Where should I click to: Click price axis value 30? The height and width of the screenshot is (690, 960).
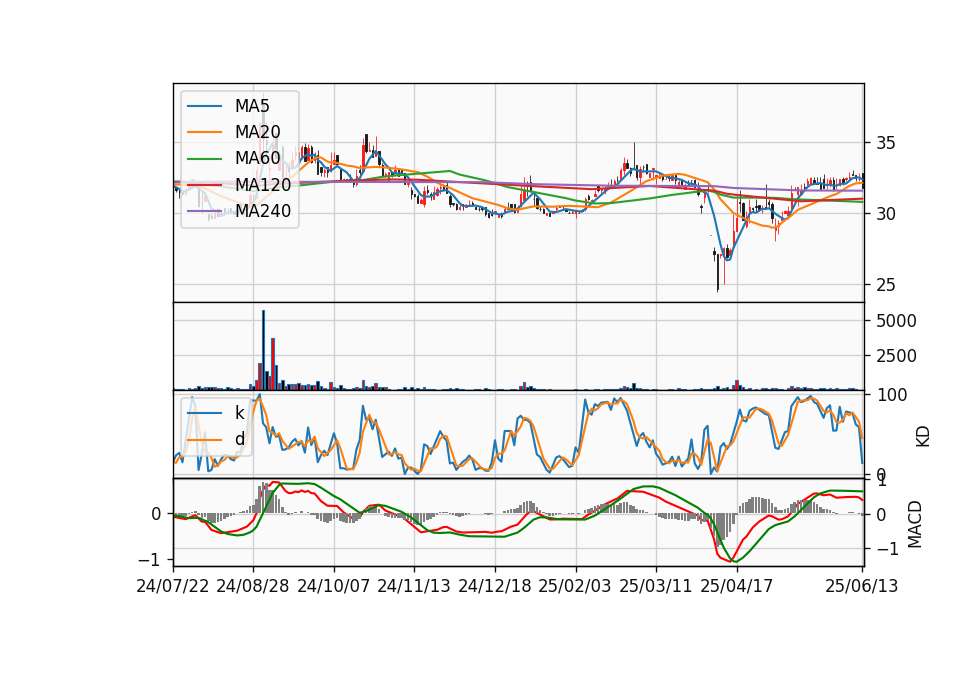click(886, 214)
